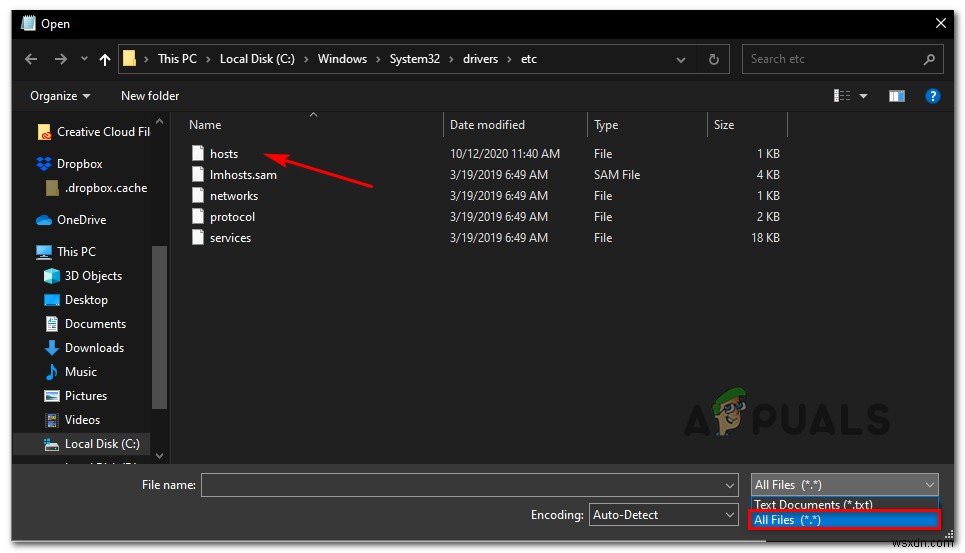The width and height of the screenshot is (965, 553).
Task: Open the Organize menu
Action: coord(60,96)
